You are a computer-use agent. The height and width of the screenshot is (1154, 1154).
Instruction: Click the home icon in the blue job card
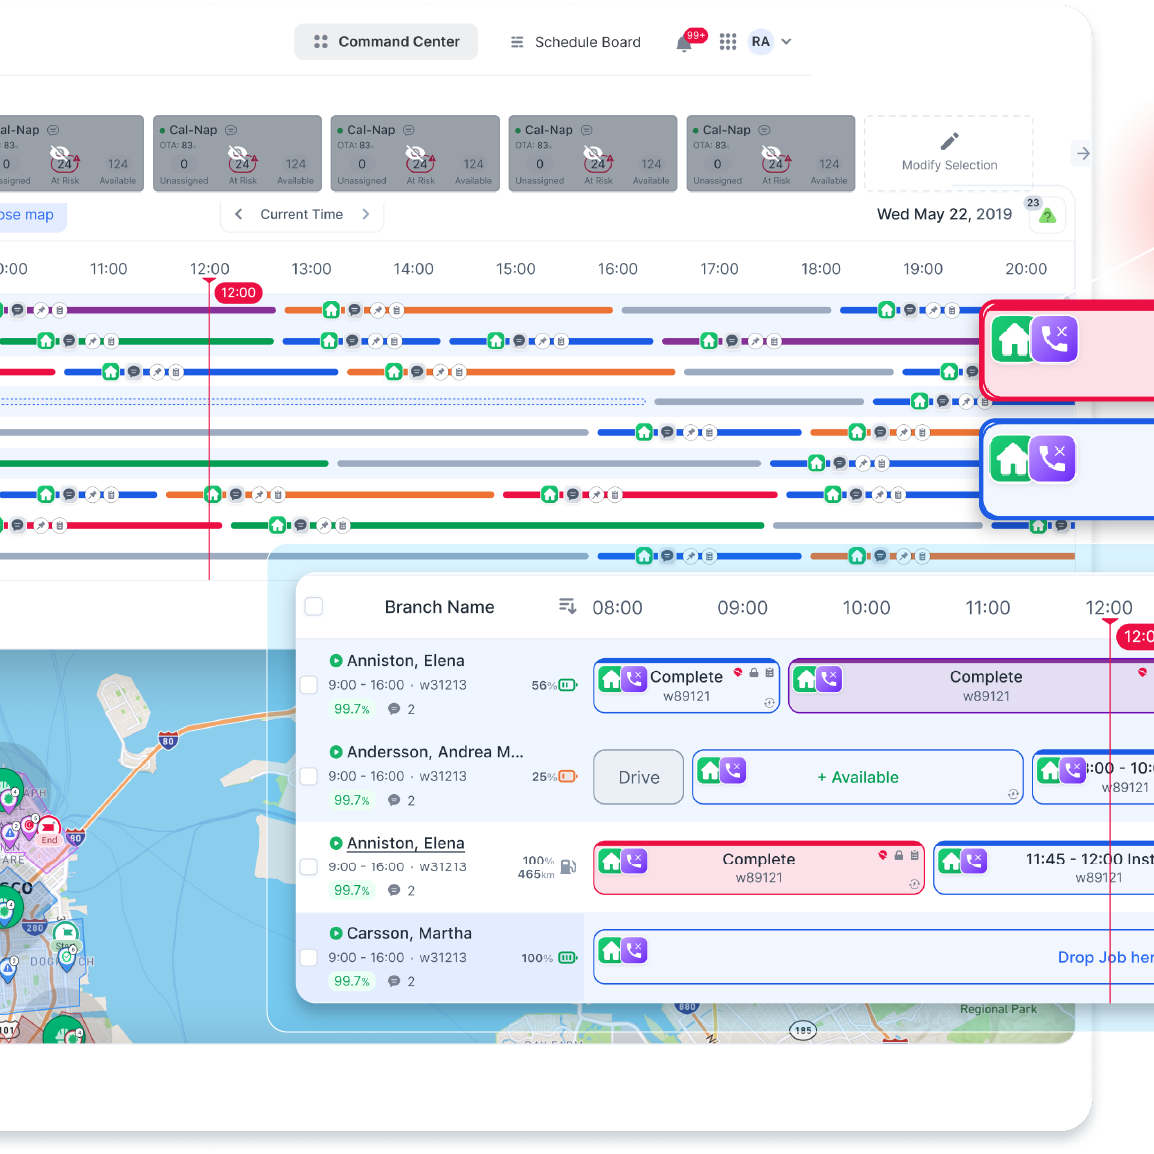(1010, 459)
